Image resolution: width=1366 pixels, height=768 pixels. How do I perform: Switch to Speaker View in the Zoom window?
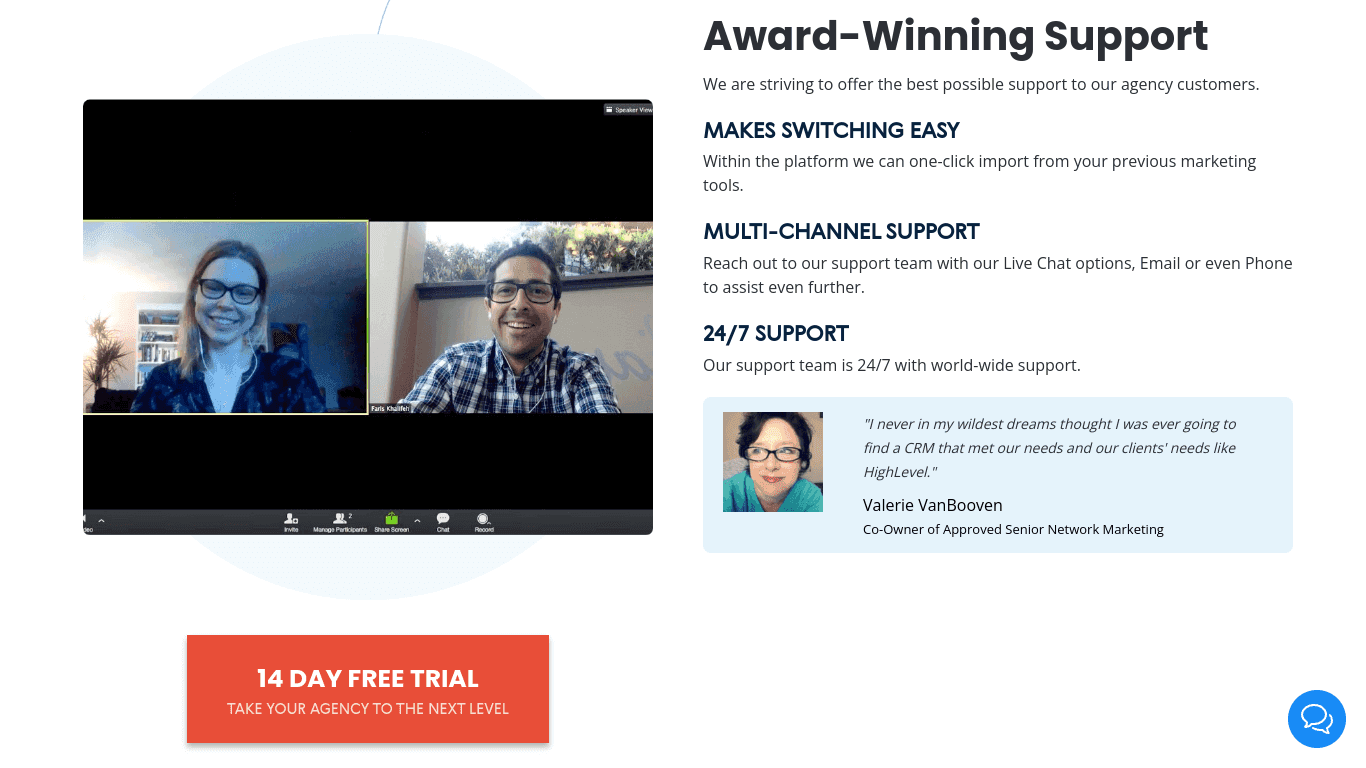(628, 109)
